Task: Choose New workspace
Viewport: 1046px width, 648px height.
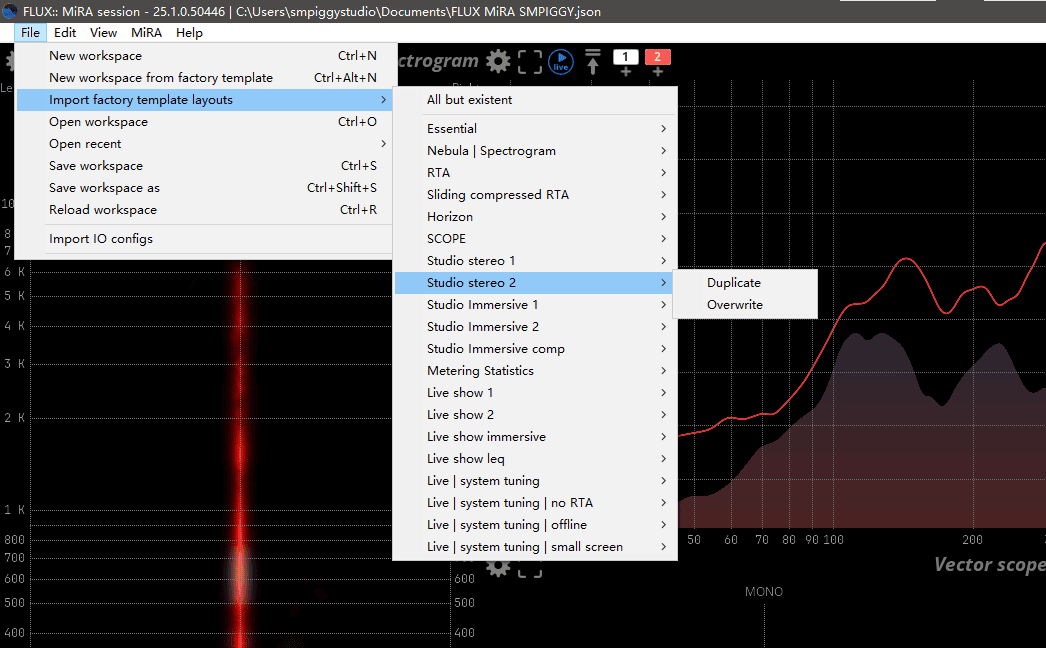Action: (203, 56)
